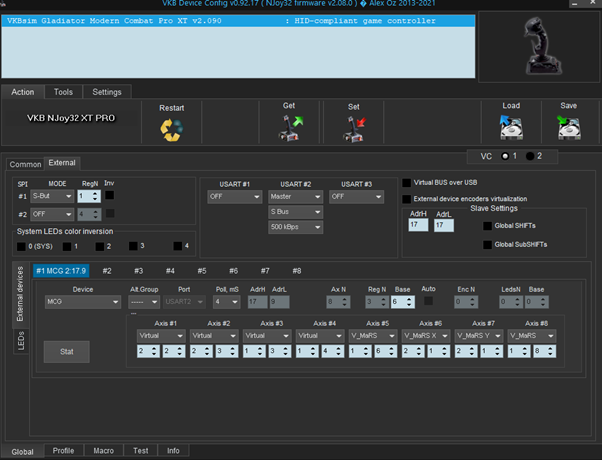Screen dimensions: 602x460
Task: Open SPI #1 mode dropdown S-But
Action: [x=52, y=196]
